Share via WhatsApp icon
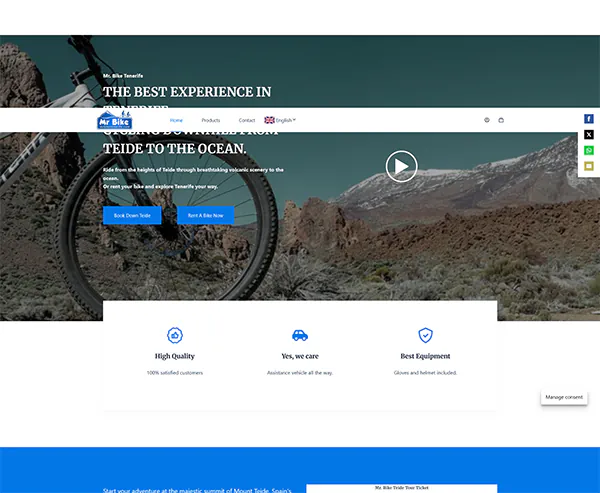This screenshot has width=600, height=493. click(x=589, y=150)
